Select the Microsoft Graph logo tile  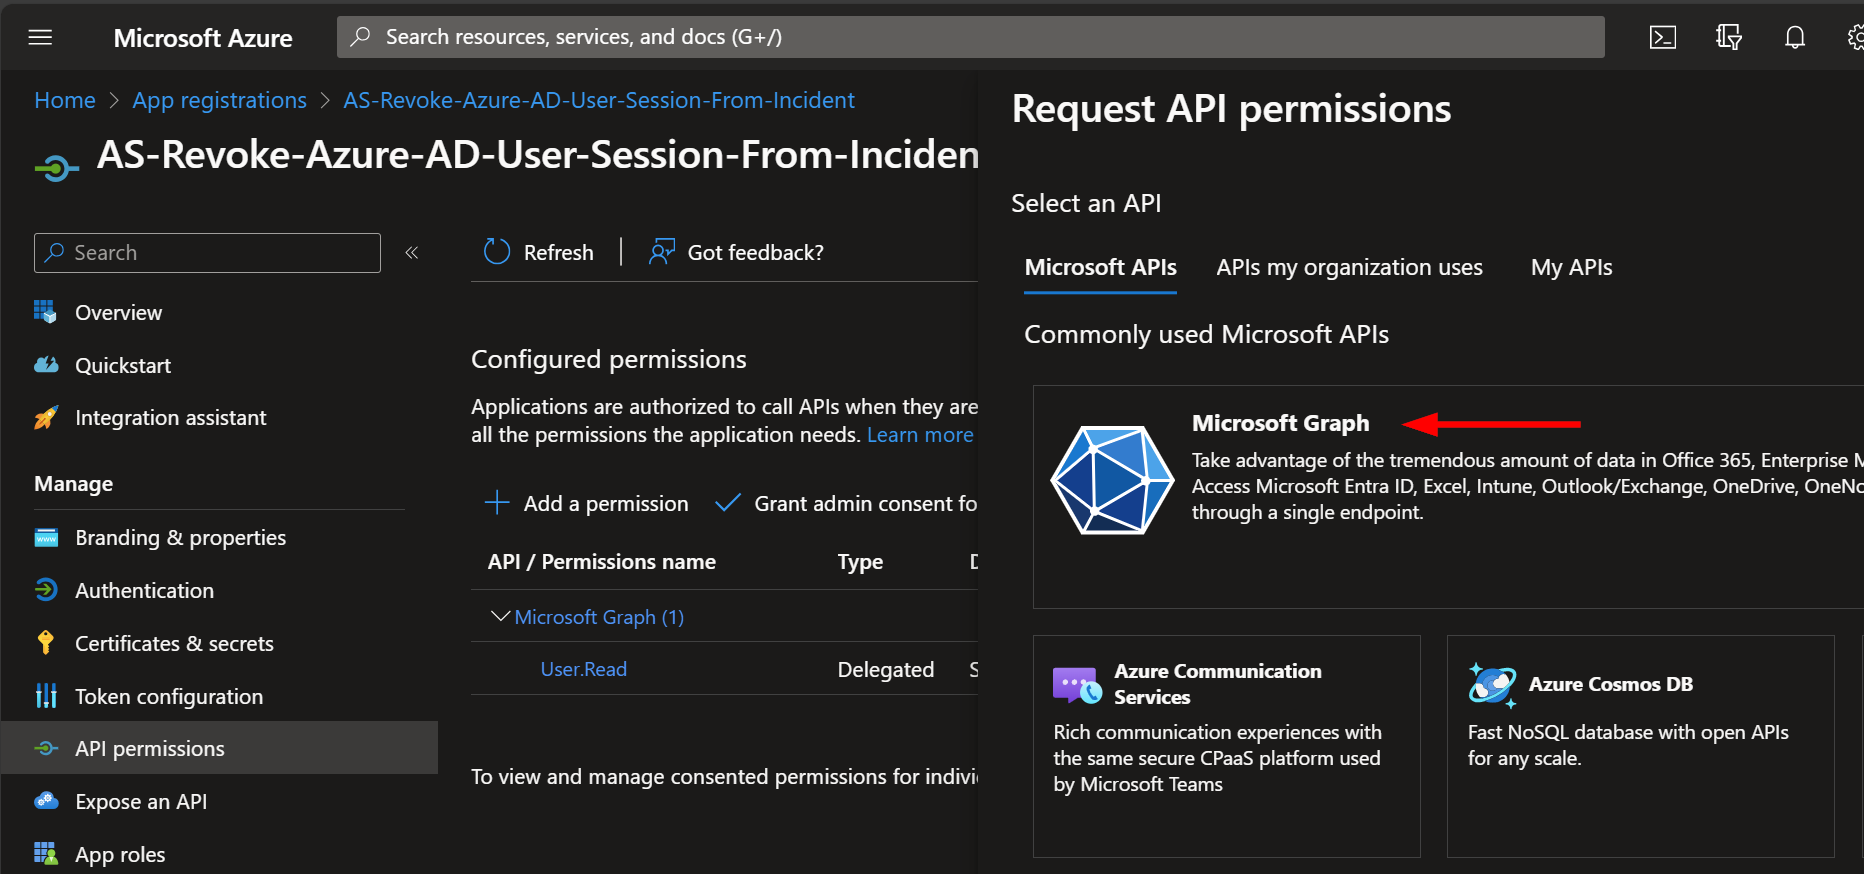[x=1112, y=480]
